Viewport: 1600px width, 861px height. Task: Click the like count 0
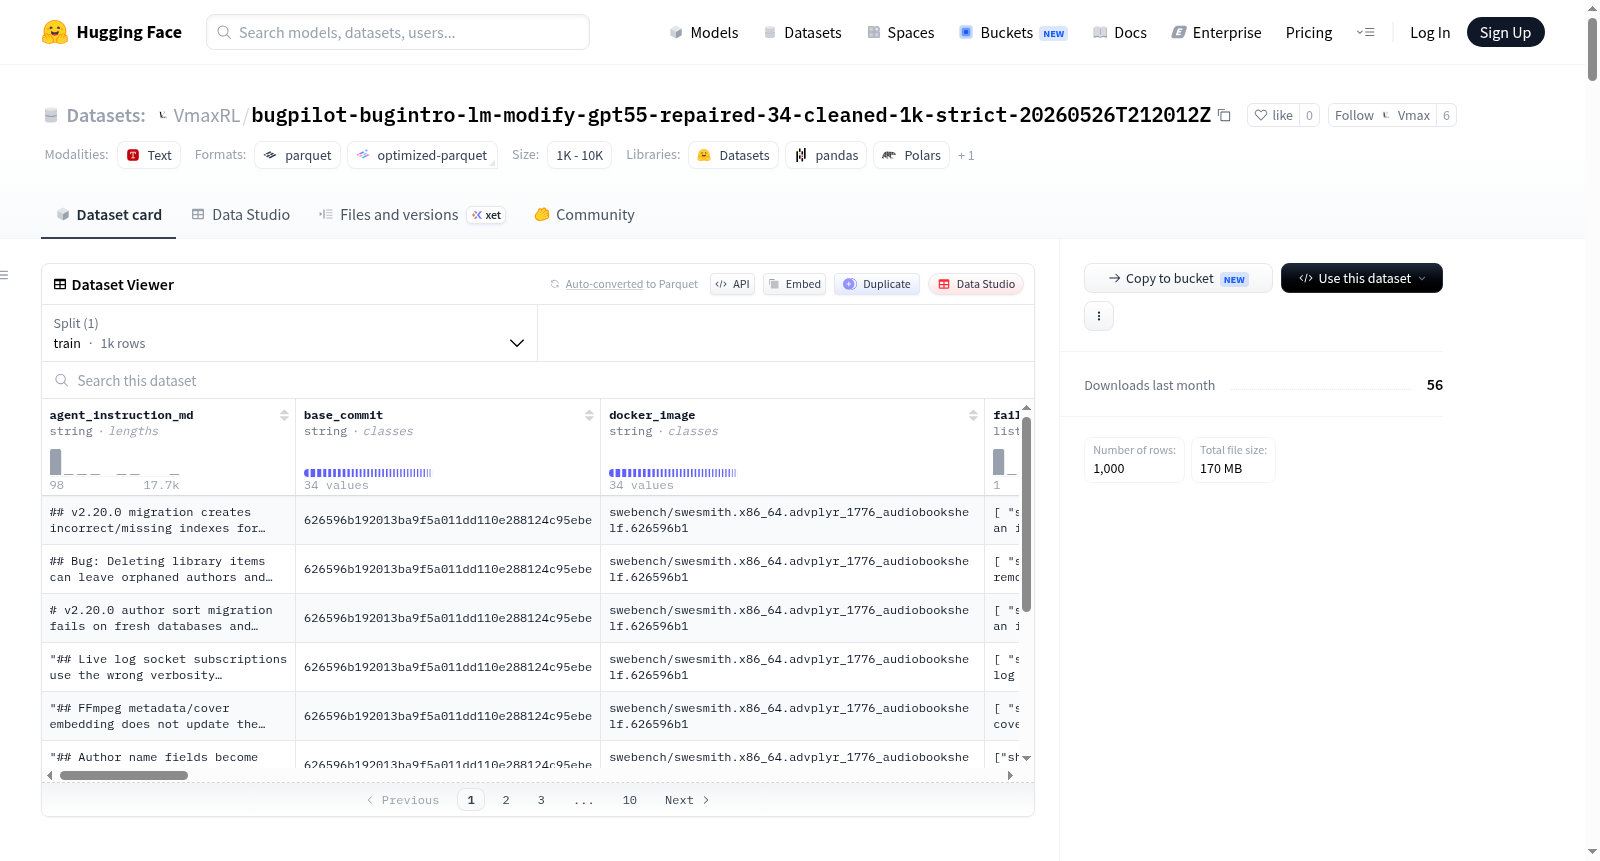pos(1309,115)
